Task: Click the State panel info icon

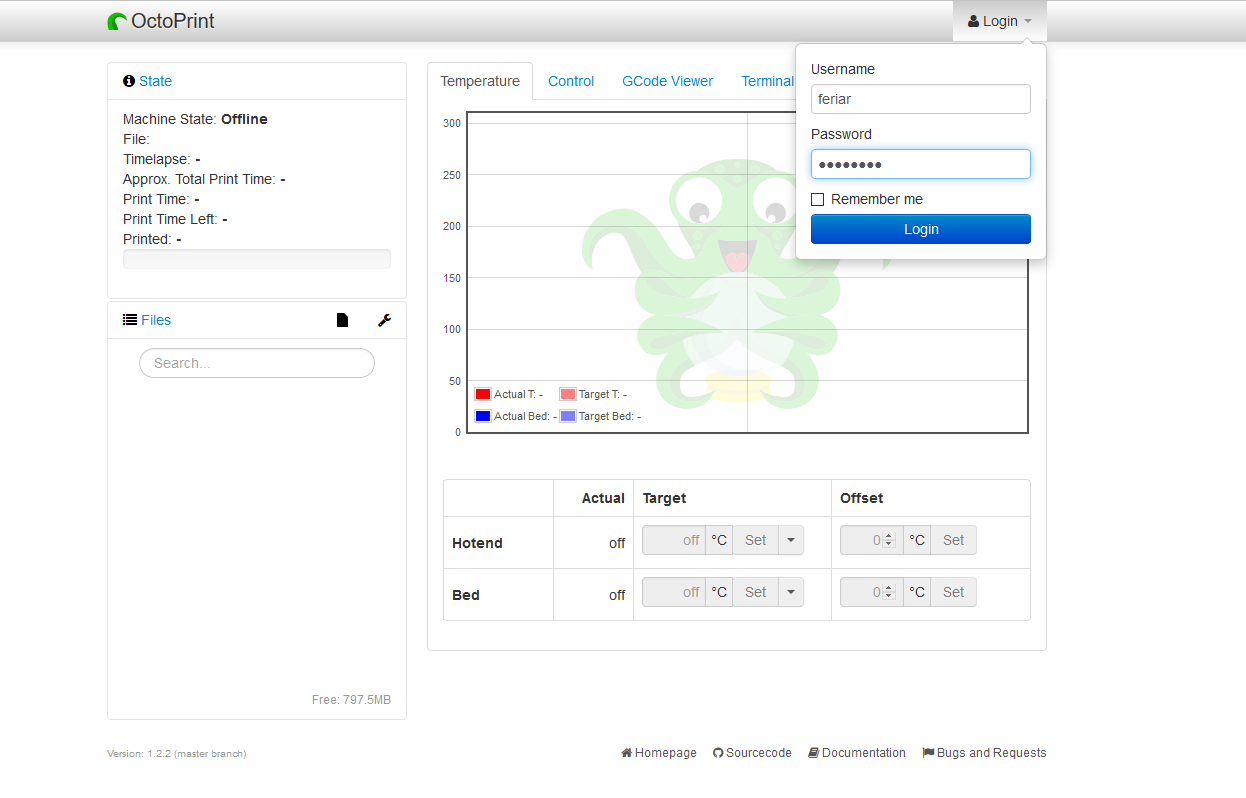Action: coord(129,81)
